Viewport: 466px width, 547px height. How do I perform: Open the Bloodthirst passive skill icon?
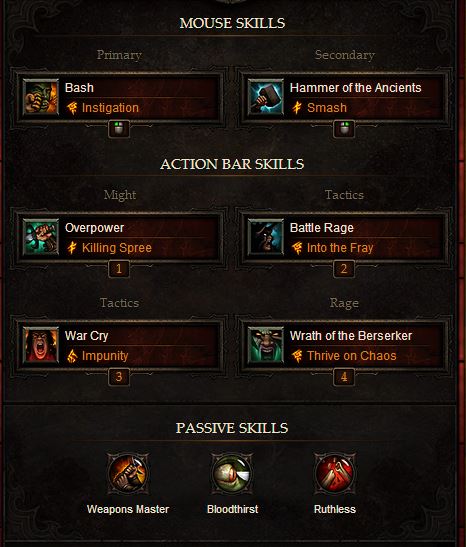coord(232,473)
